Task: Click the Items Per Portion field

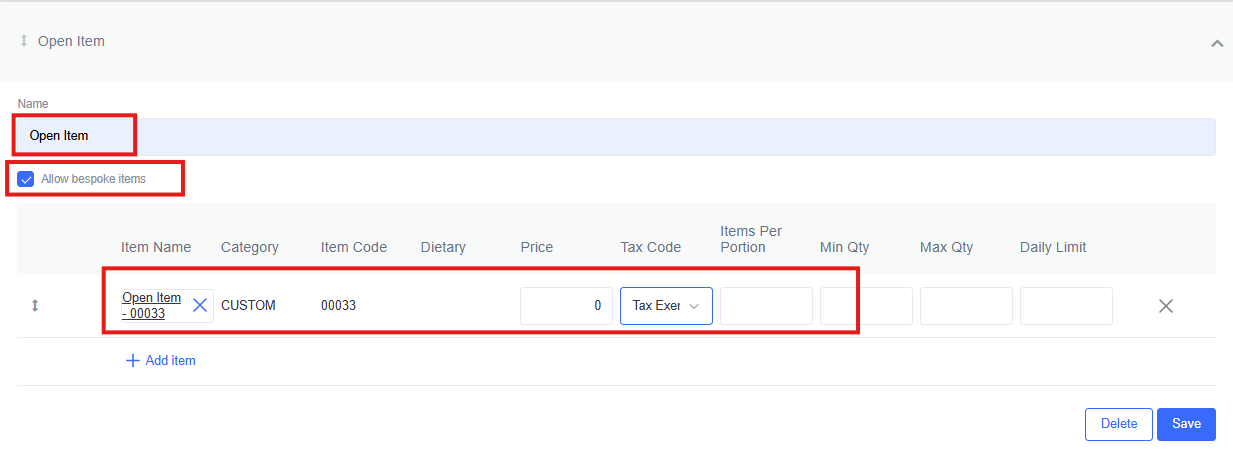Action: 766,306
